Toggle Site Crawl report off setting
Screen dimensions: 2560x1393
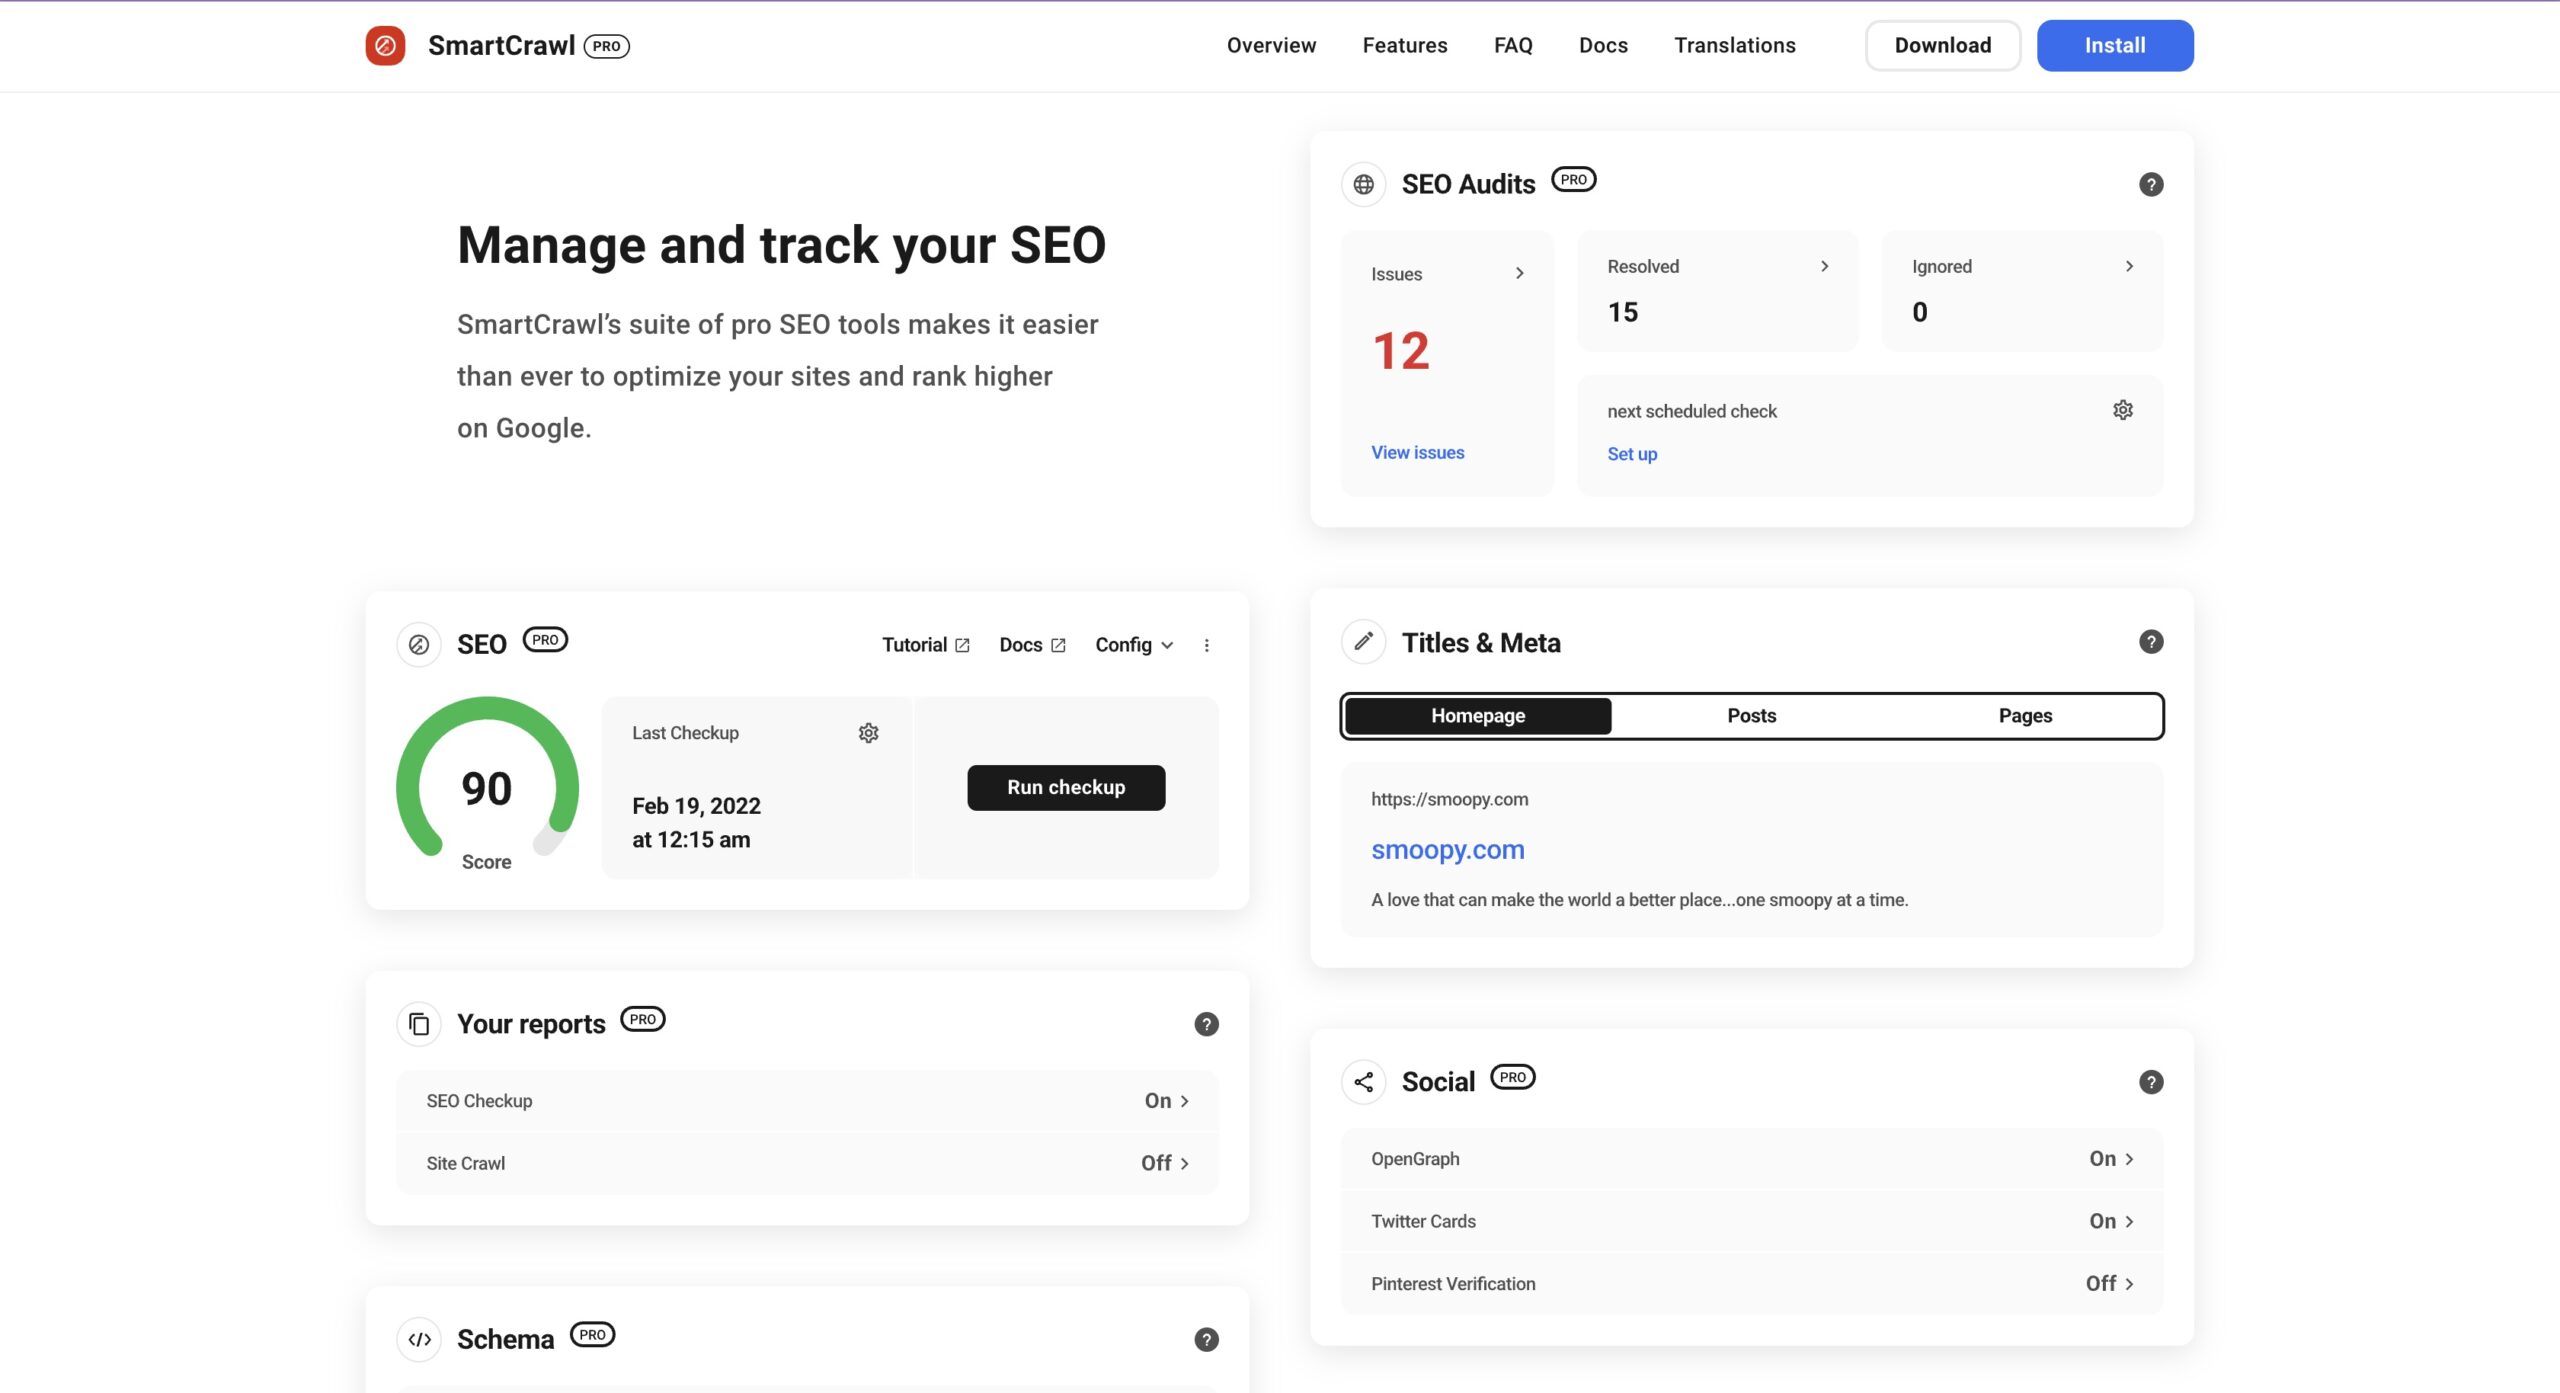[x=1166, y=1163]
